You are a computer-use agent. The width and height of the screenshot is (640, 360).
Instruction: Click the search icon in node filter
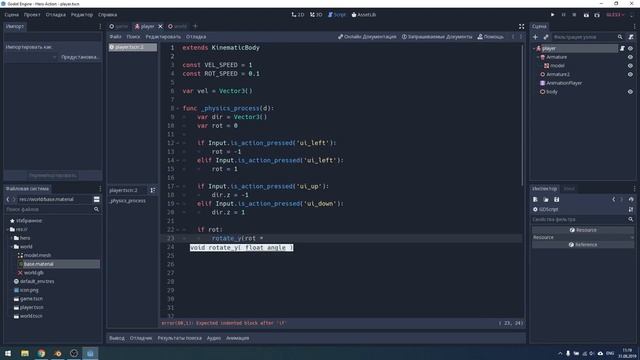point(620,37)
